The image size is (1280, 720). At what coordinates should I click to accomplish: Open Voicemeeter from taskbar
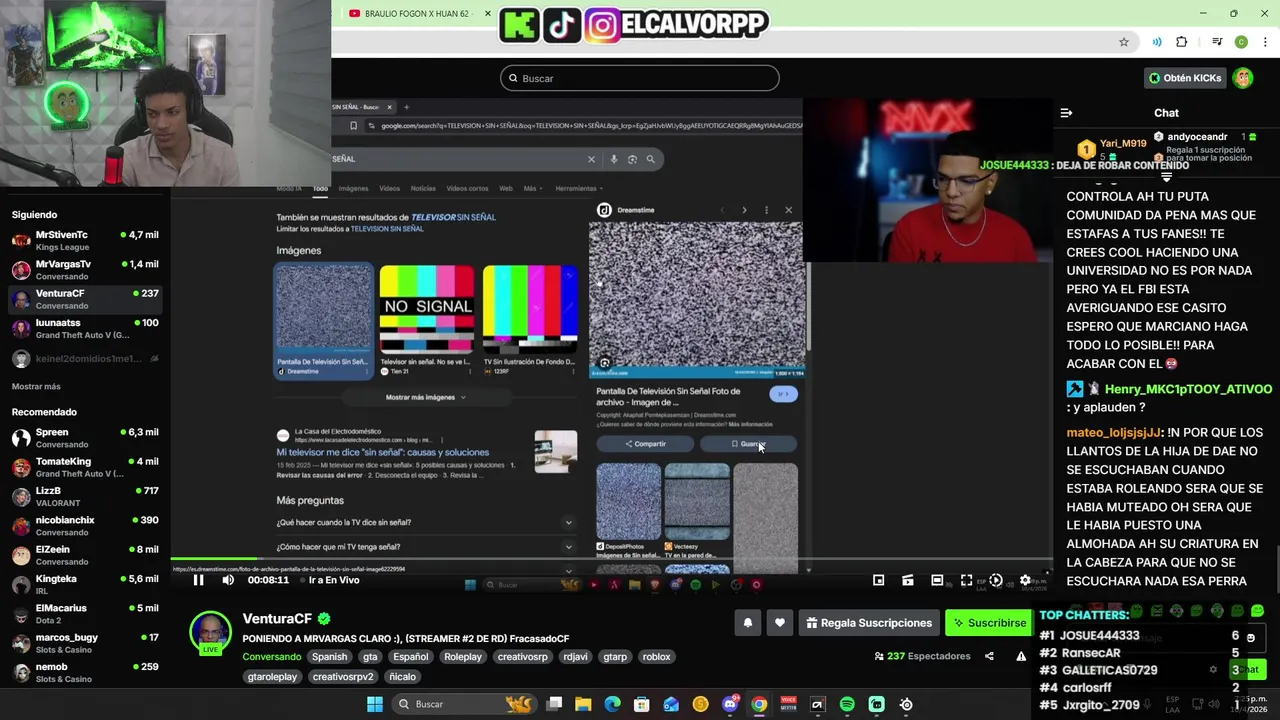[x=788, y=704]
